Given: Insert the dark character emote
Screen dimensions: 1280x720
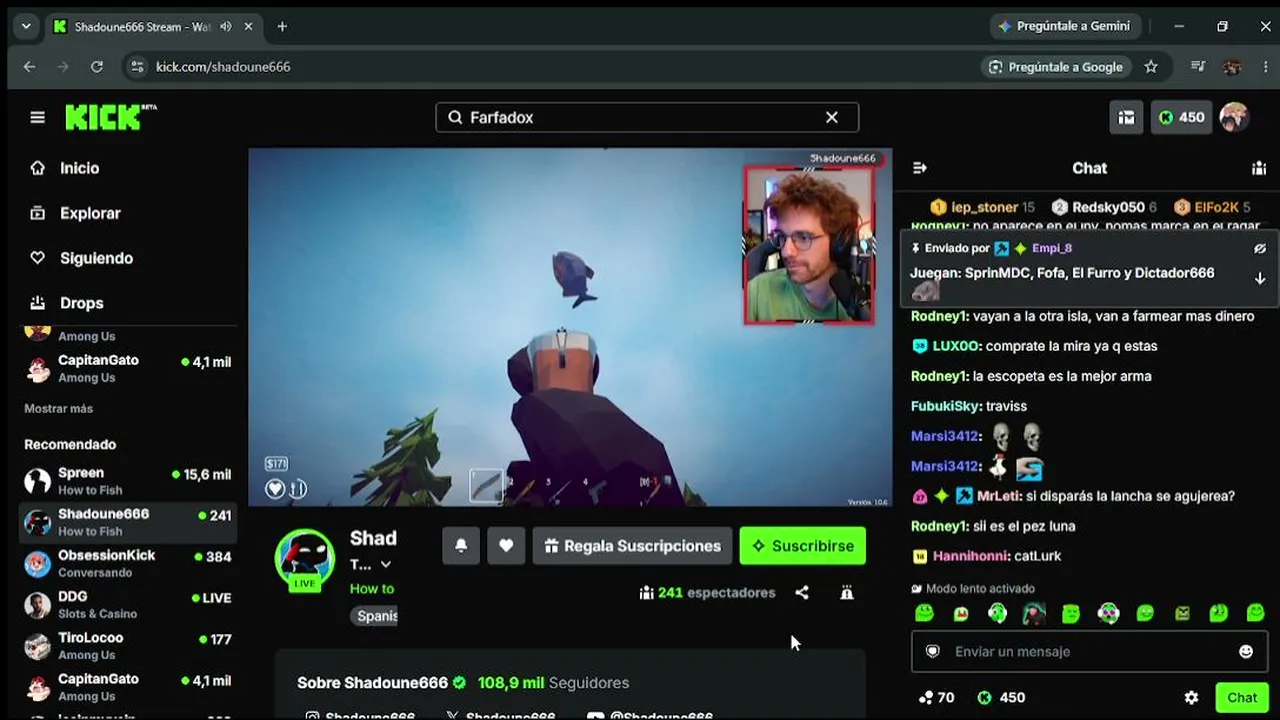Looking at the screenshot, I should point(1034,613).
